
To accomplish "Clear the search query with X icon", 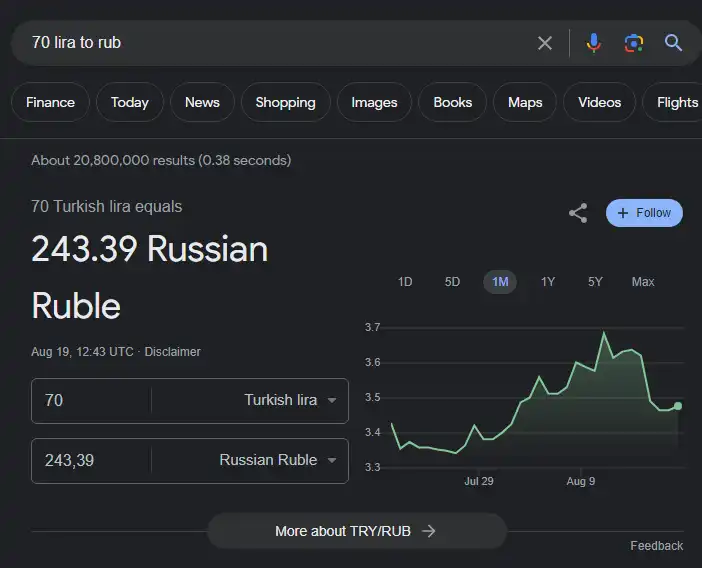I will tap(545, 43).
